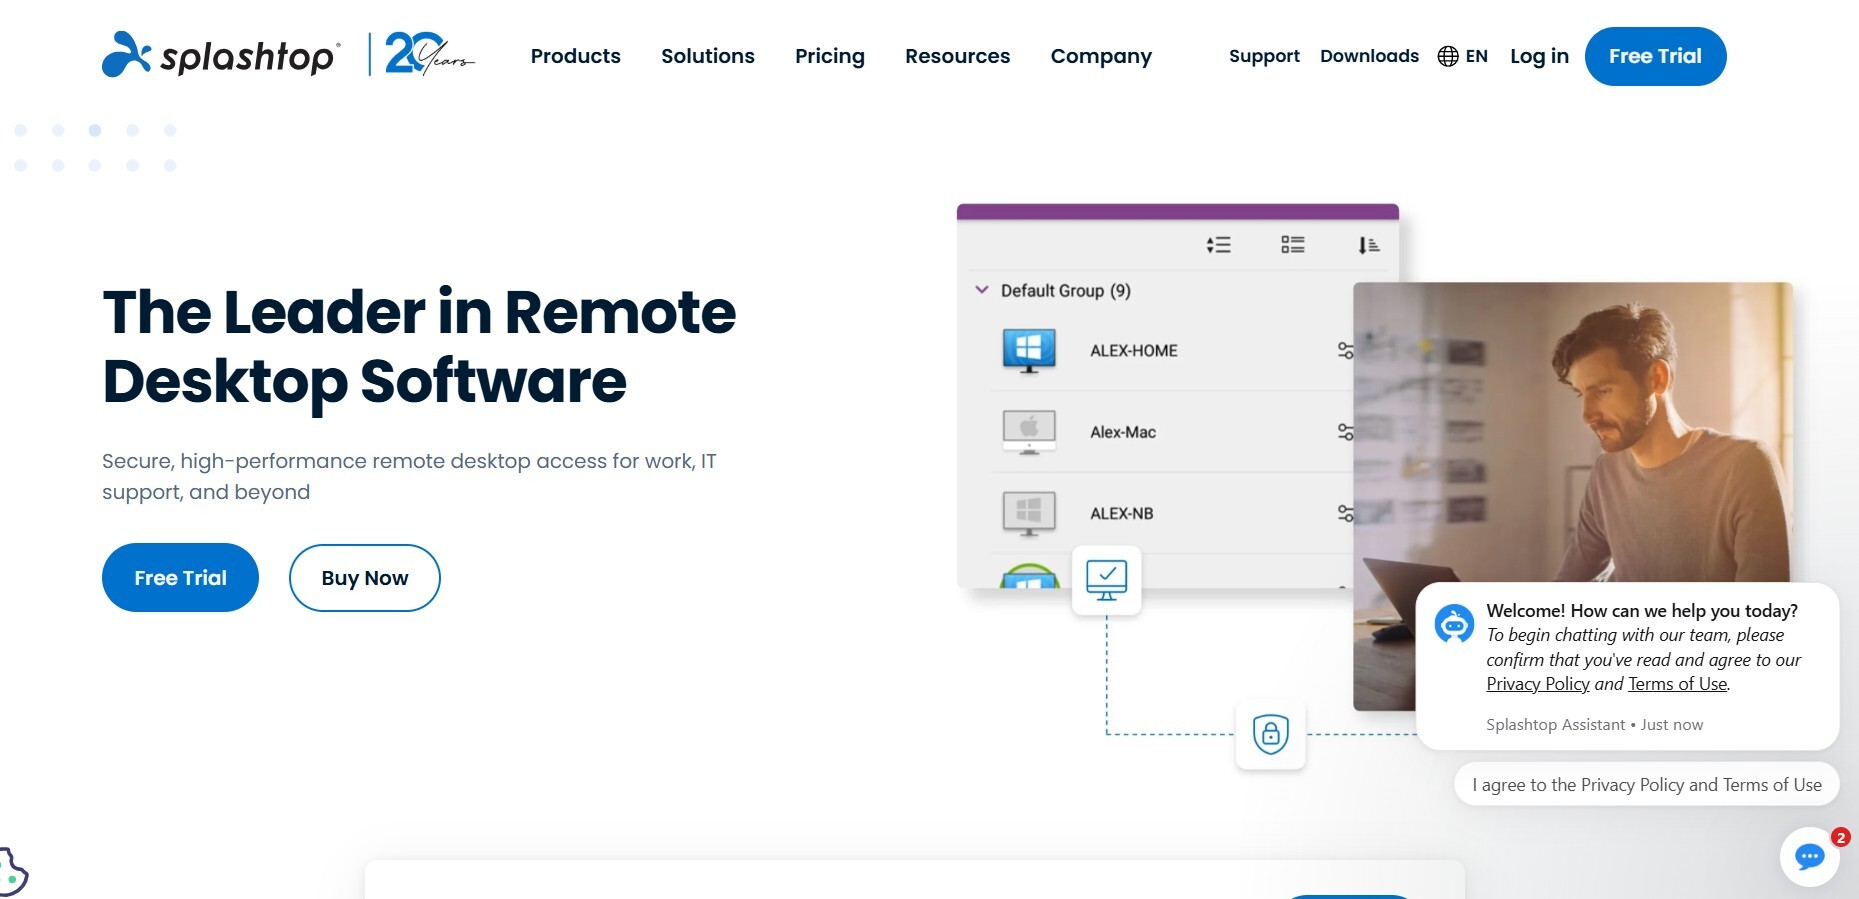
Task: Click the Alex-Mac computer icon
Action: point(1029,432)
